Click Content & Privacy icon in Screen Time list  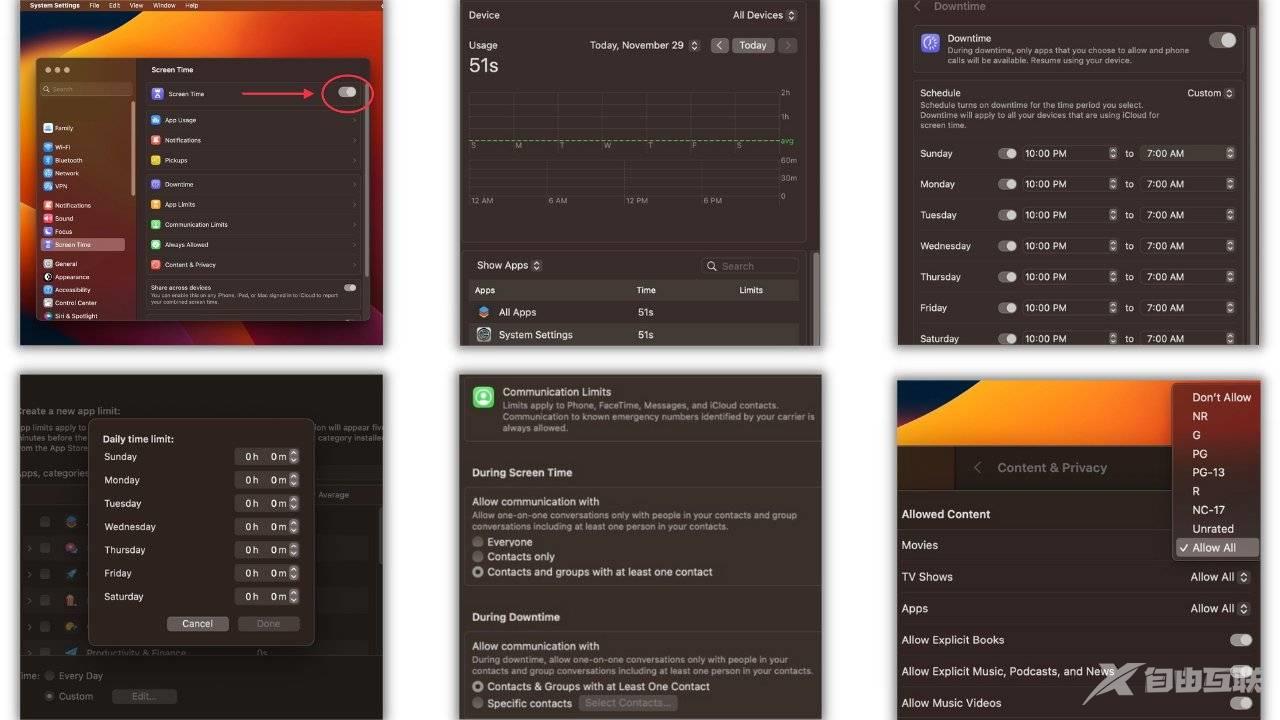coord(156,265)
